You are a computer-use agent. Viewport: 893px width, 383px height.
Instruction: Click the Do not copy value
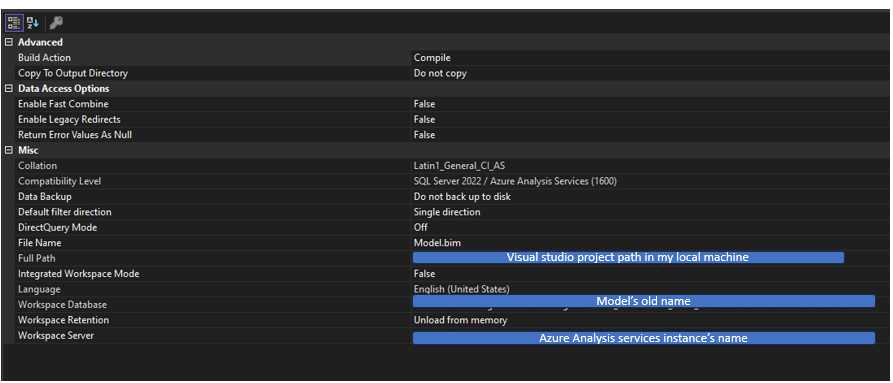click(x=440, y=73)
